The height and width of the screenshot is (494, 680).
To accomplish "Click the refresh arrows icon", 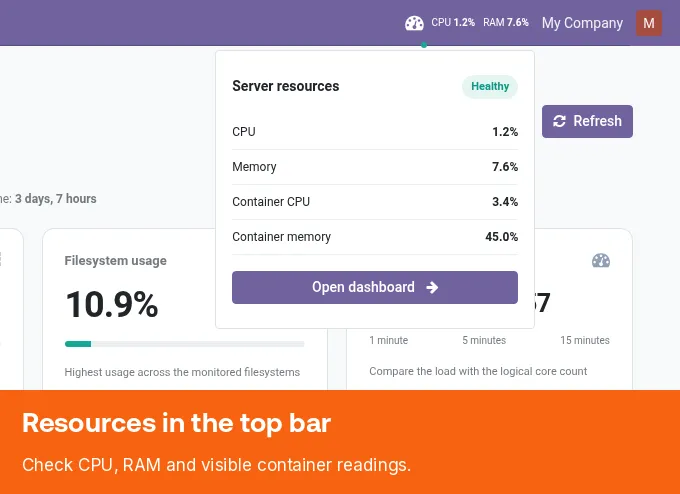I will pos(559,121).
